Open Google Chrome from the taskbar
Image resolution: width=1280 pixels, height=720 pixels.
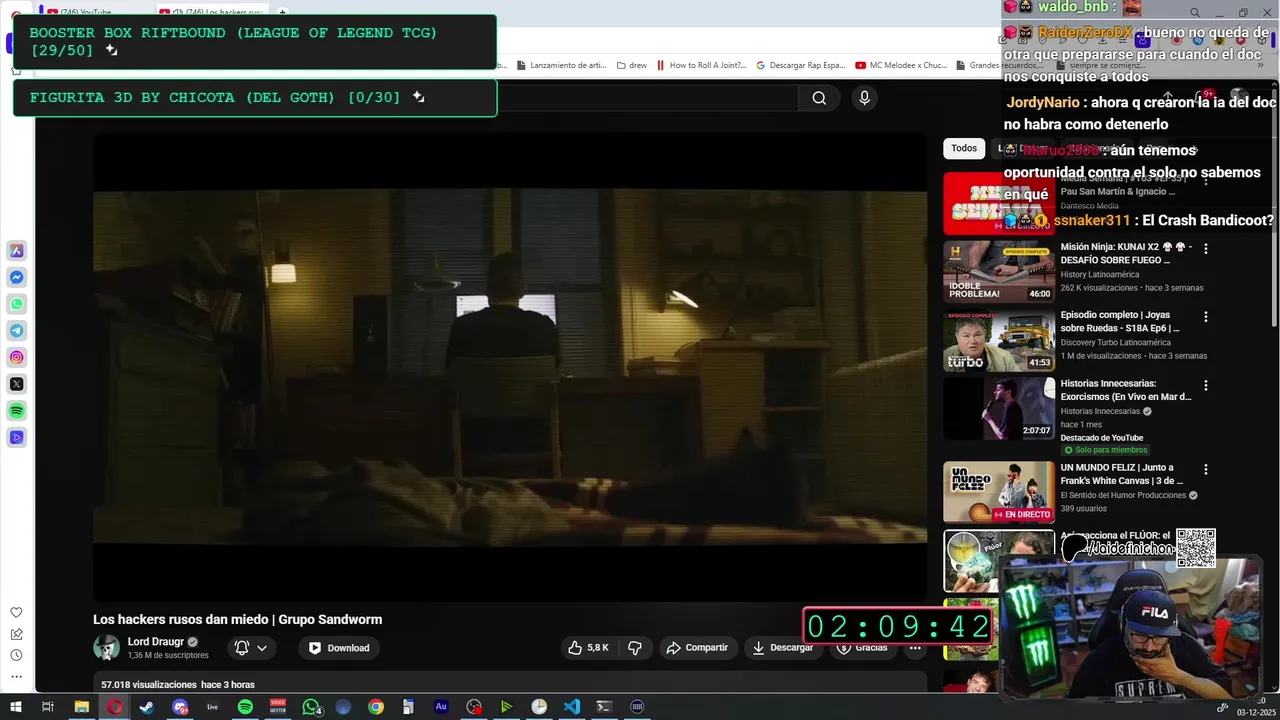pyautogui.click(x=376, y=707)
